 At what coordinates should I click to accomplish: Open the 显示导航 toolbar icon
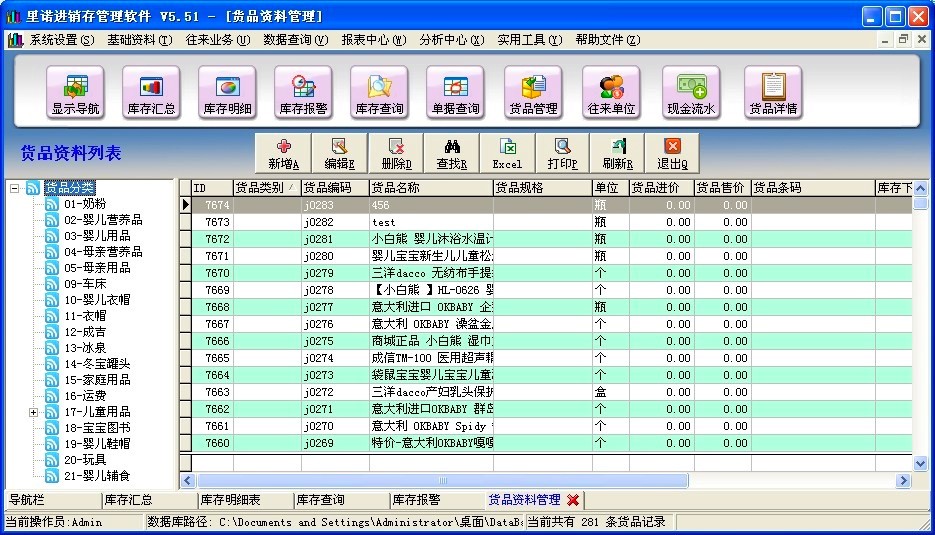[75, 93]
